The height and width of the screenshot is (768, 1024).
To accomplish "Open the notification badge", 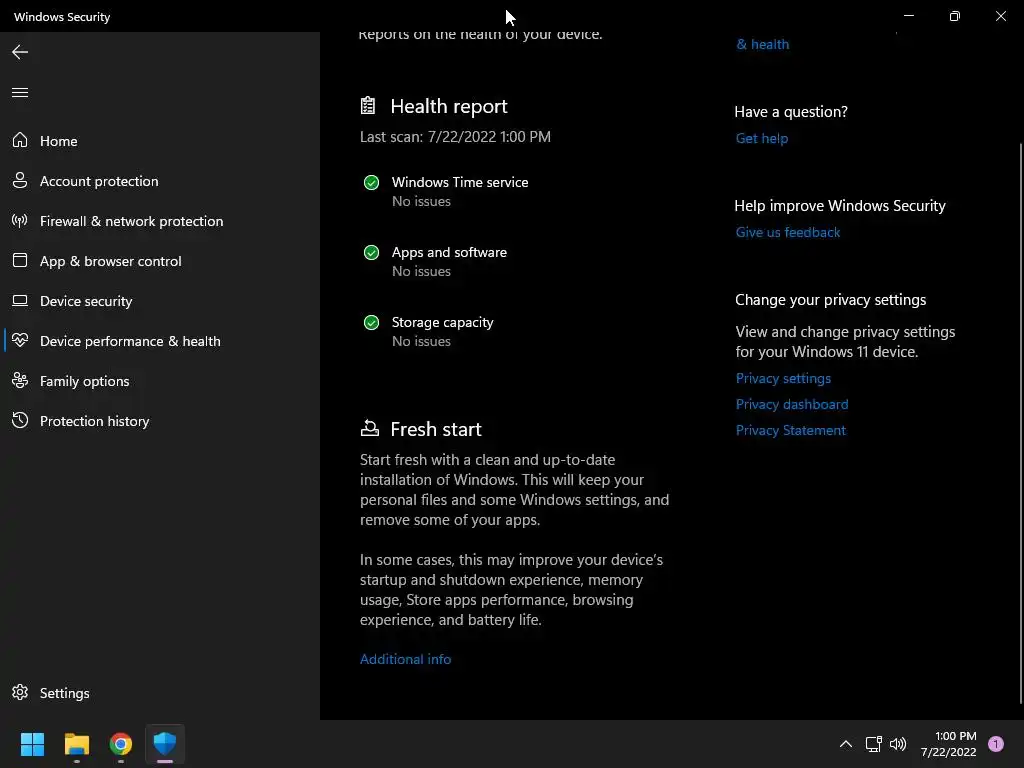I will click(x=995, y=743).
